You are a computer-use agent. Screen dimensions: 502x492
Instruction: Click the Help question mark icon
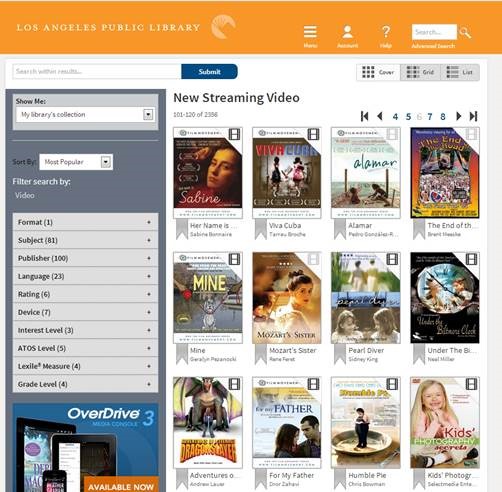coord(386,32)
